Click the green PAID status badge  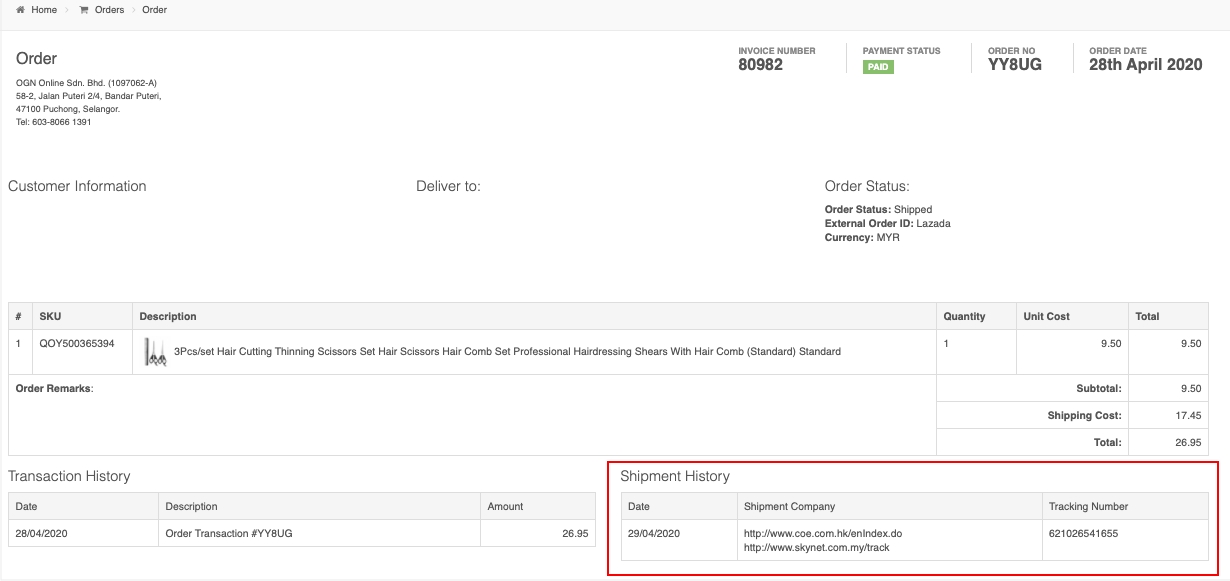click(878, 67)
